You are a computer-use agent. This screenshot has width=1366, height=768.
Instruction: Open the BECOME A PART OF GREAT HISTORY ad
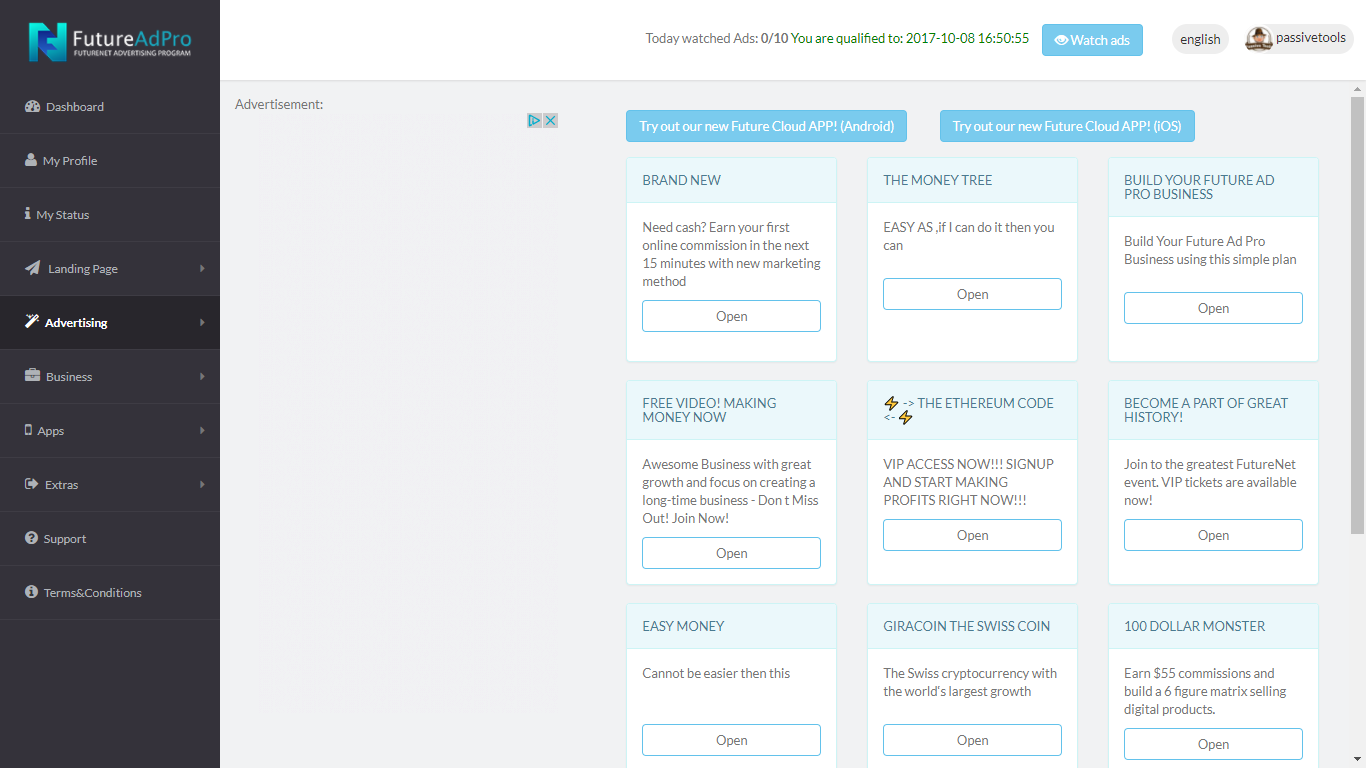[1213, 535]
